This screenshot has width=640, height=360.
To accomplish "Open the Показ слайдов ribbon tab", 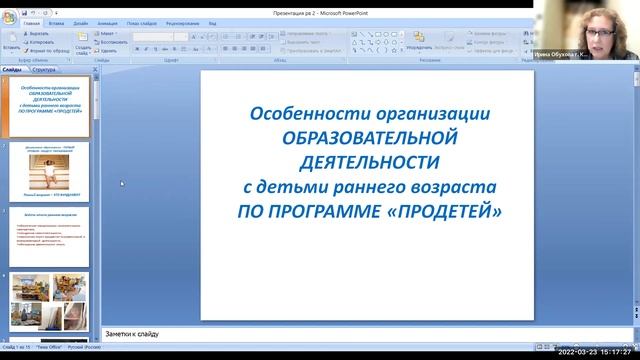I will pyautogui.click(x=142, y=24).
